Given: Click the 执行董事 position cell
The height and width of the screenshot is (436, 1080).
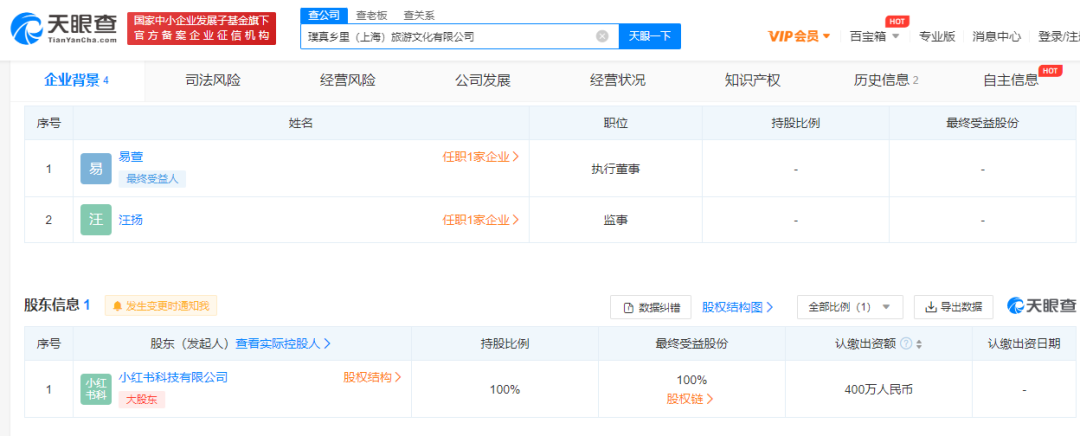Looking at the screenshot, I should click(x=615, y=169).
